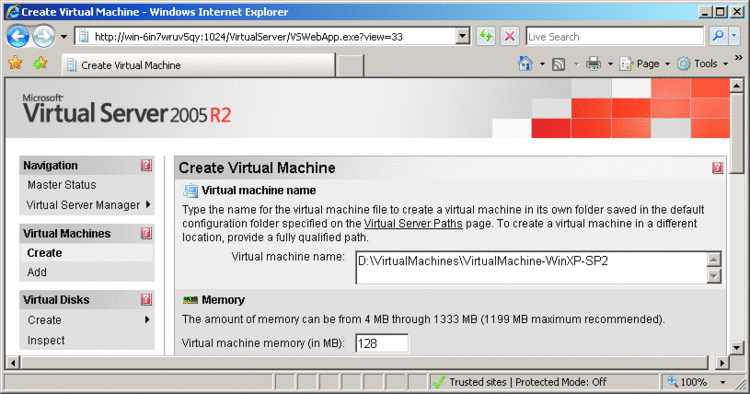Expand the toolbar overflow chevron
This screenshot has width=750, height=394.
(739, 58)
